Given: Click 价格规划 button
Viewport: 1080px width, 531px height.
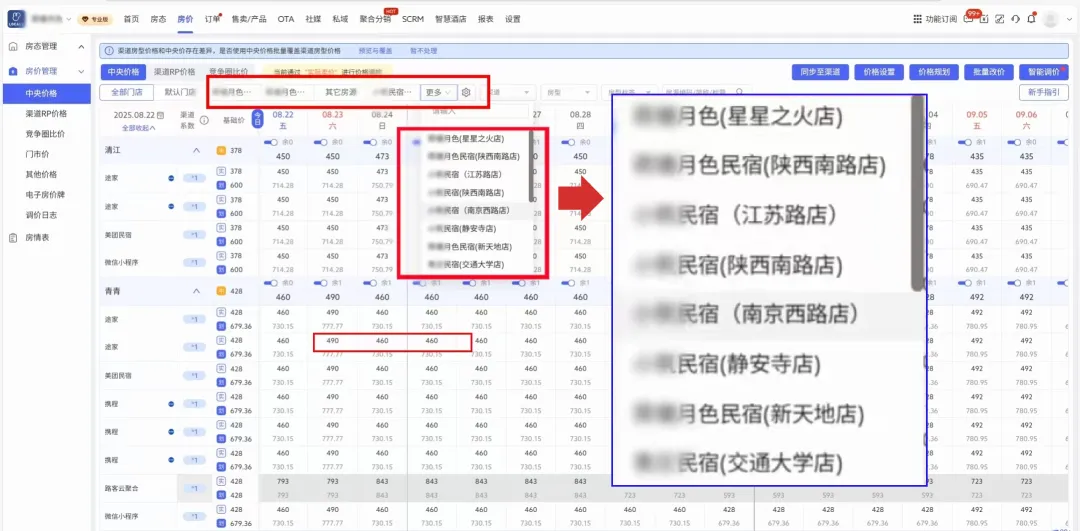Looking at the screenshot, I should tap(933, 72).
